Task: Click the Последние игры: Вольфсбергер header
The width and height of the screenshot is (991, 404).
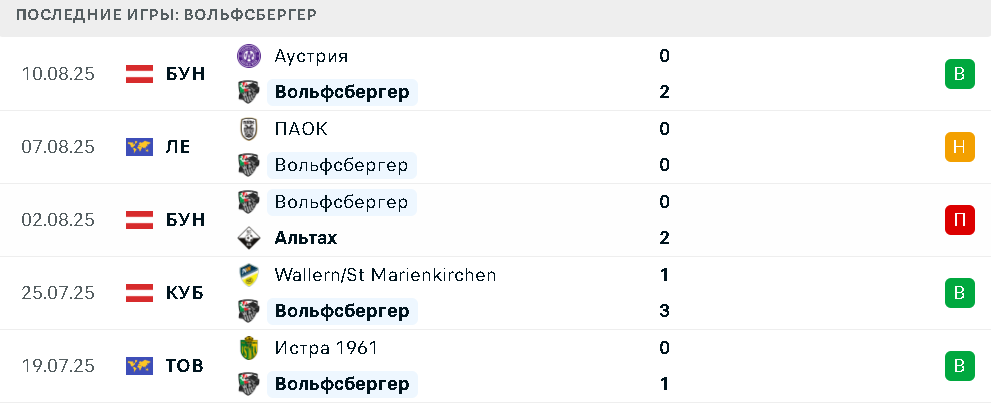Action: 166,15
